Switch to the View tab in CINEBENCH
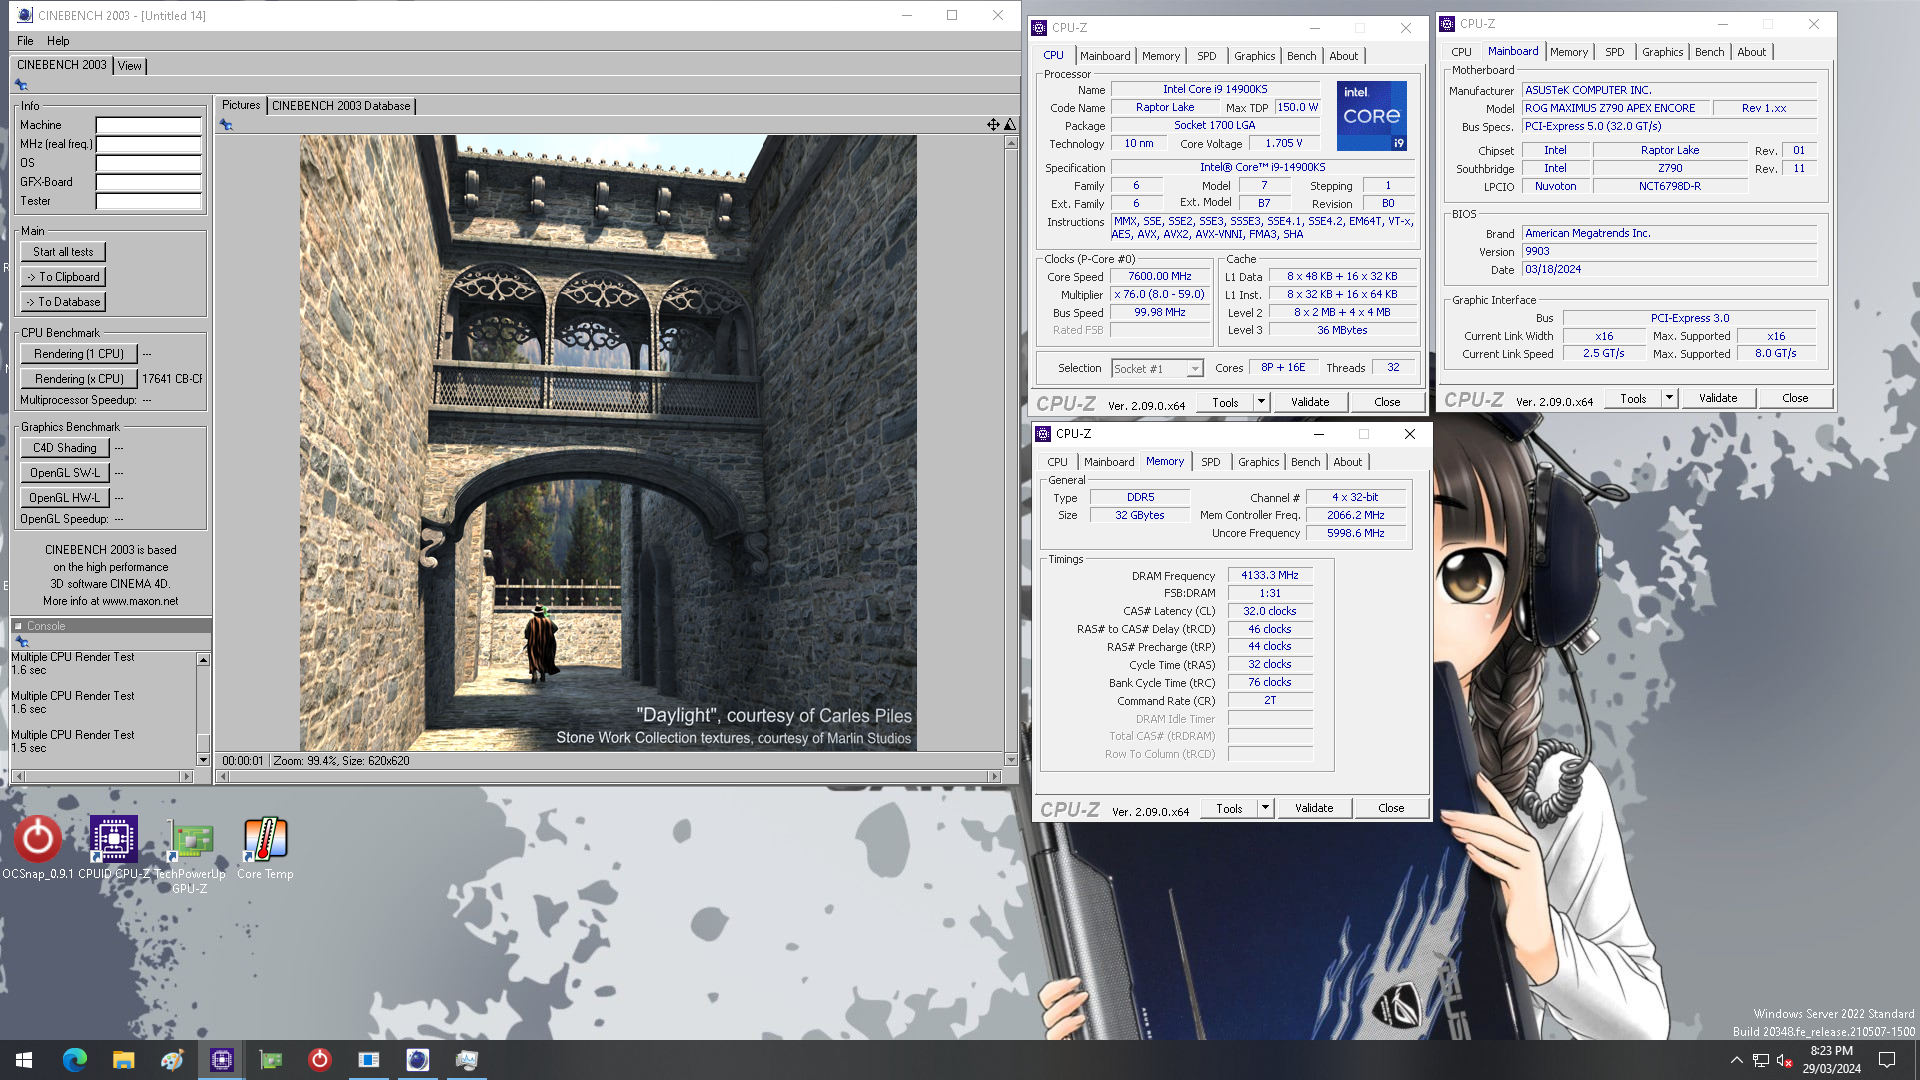 pos(129,66)
